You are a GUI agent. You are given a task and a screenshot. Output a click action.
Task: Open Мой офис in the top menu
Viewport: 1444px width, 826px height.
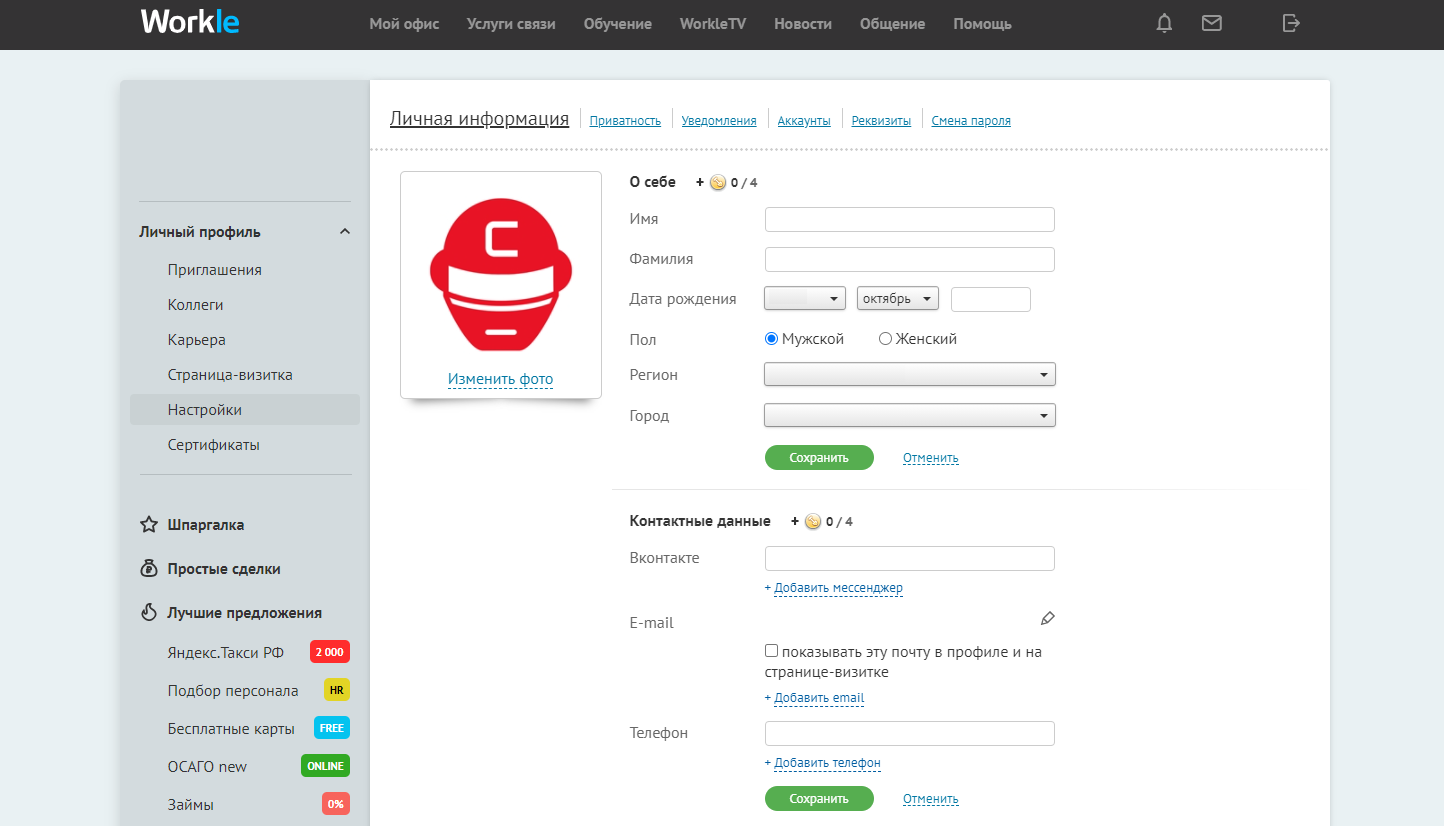[x=404, y=24]
